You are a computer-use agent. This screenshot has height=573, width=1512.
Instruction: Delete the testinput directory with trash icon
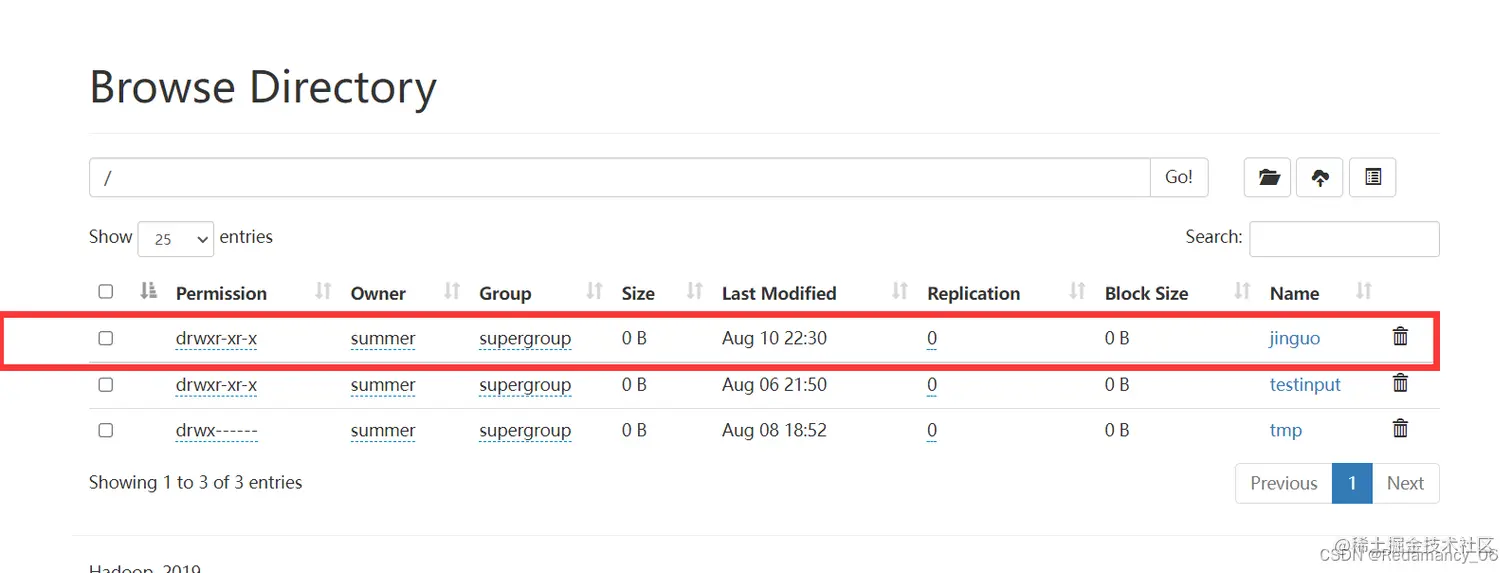[1400, 383]
